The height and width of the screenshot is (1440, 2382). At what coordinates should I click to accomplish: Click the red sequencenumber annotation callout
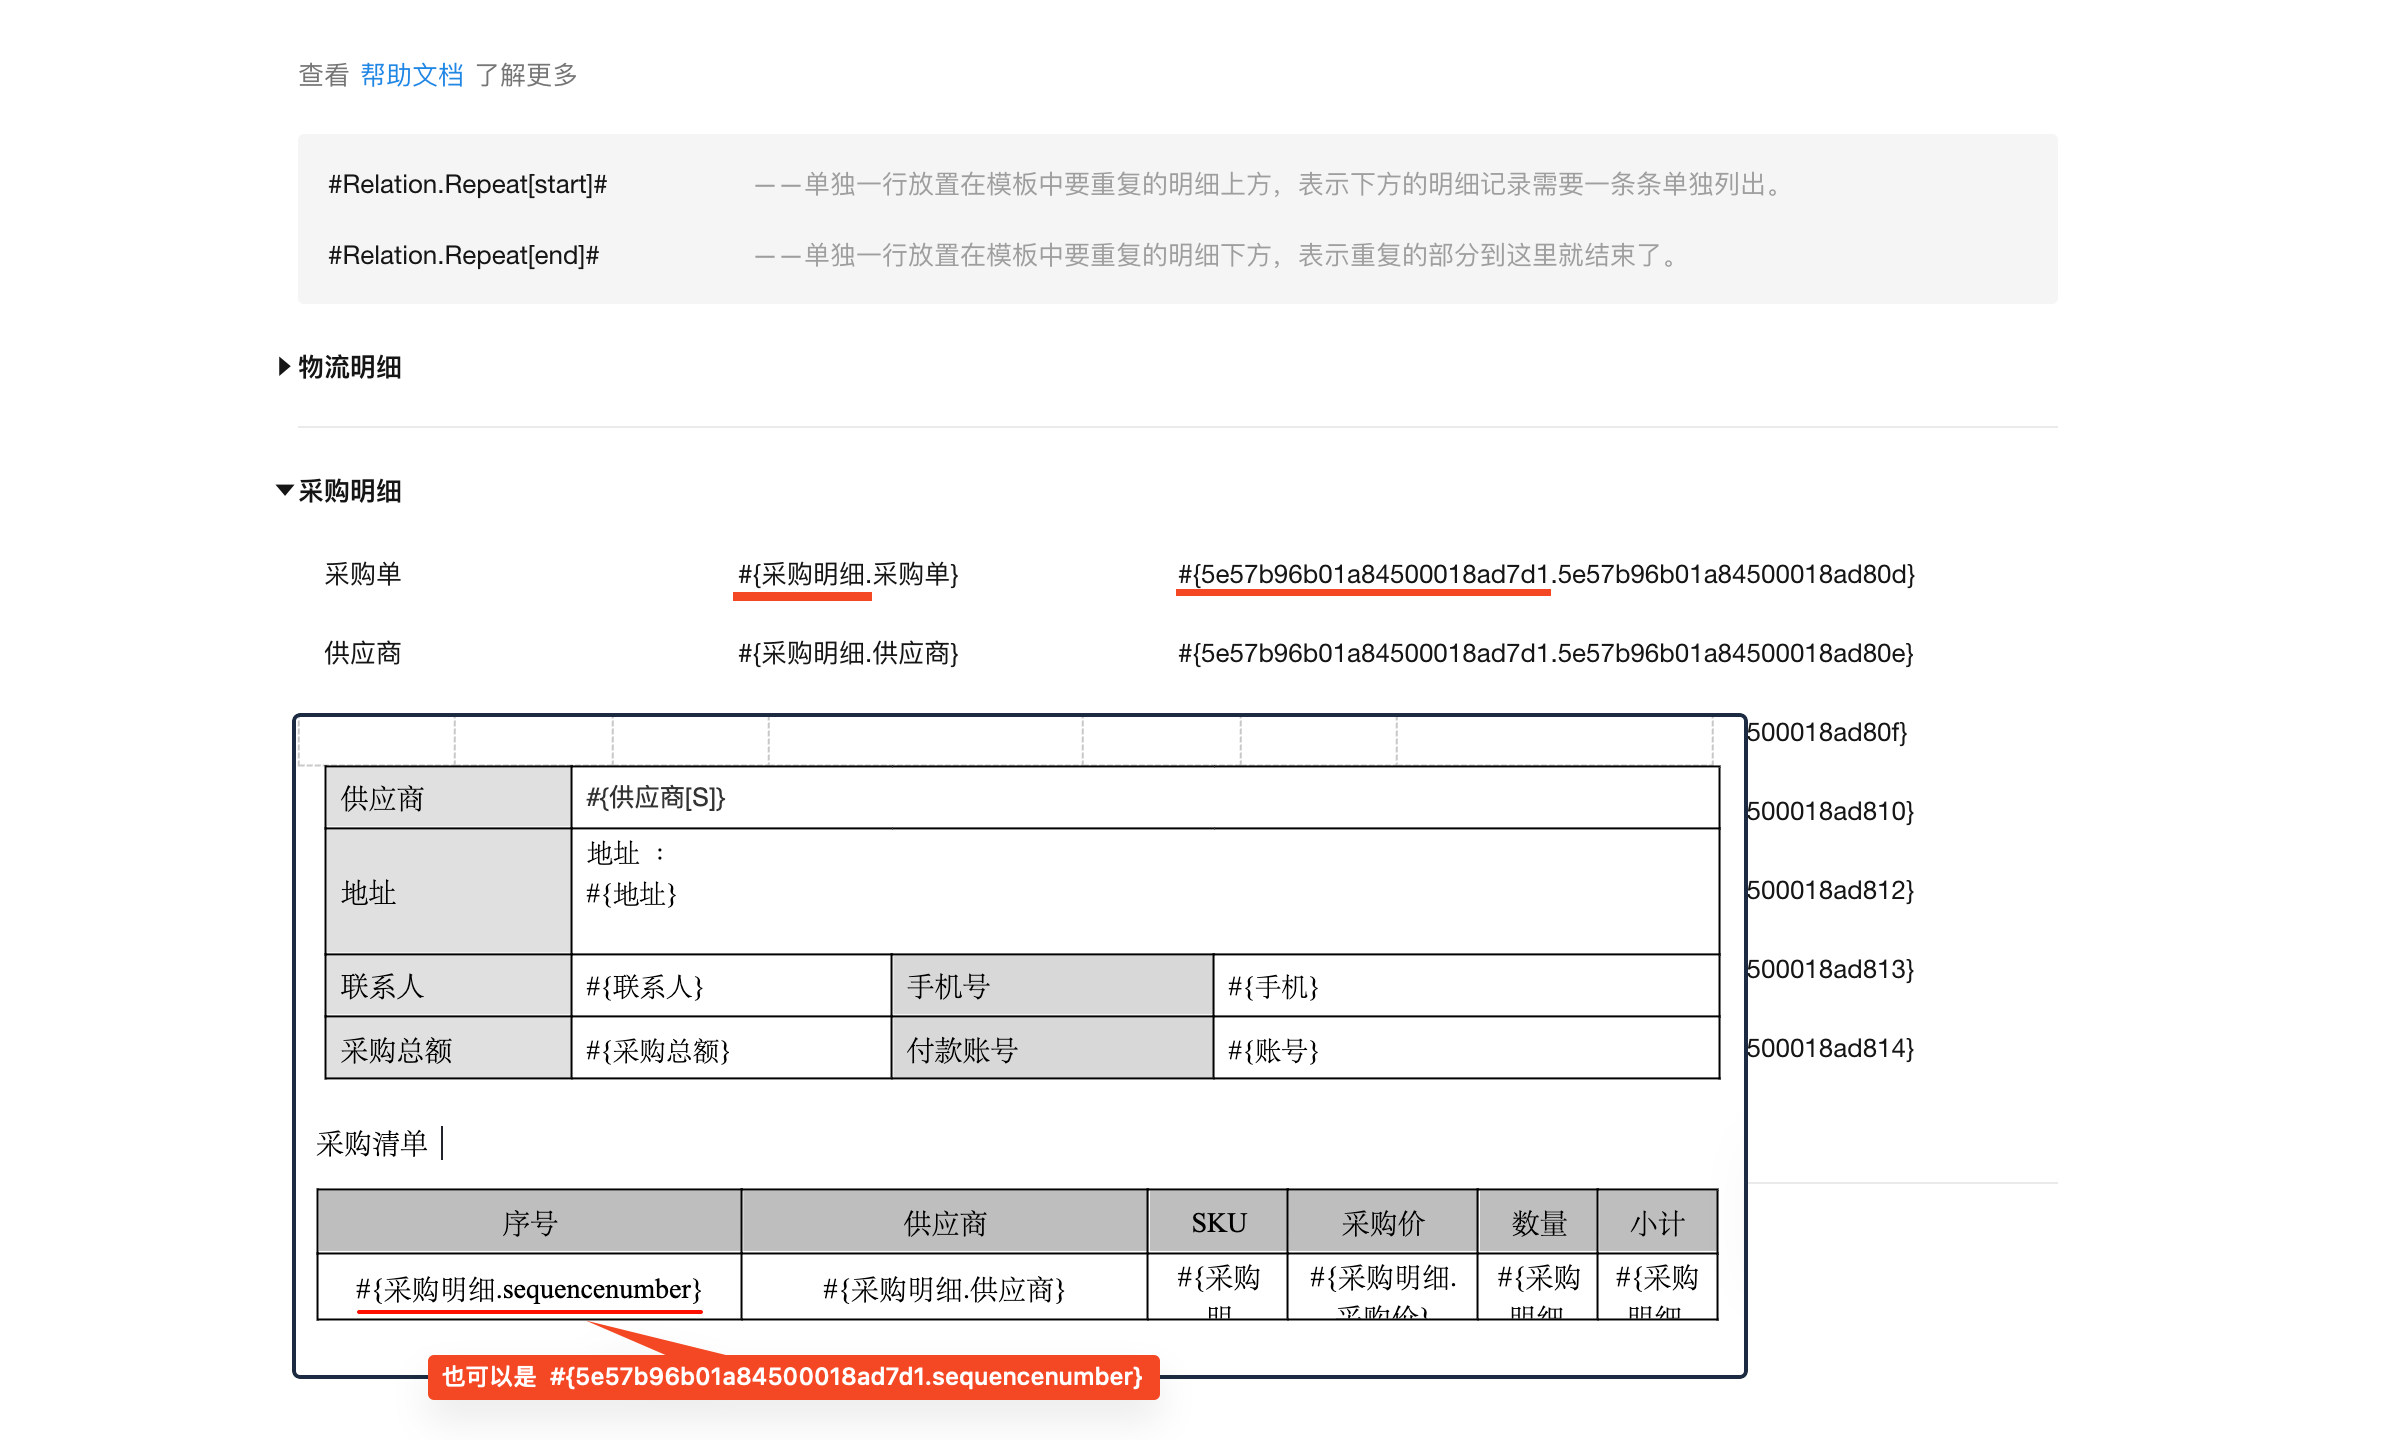793,1377
